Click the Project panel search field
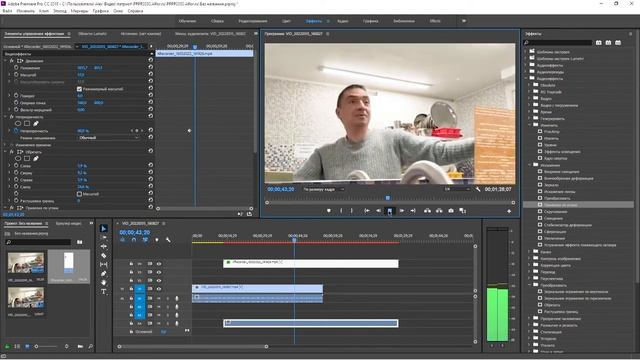The image size is (640, 360). coord(39,242)
